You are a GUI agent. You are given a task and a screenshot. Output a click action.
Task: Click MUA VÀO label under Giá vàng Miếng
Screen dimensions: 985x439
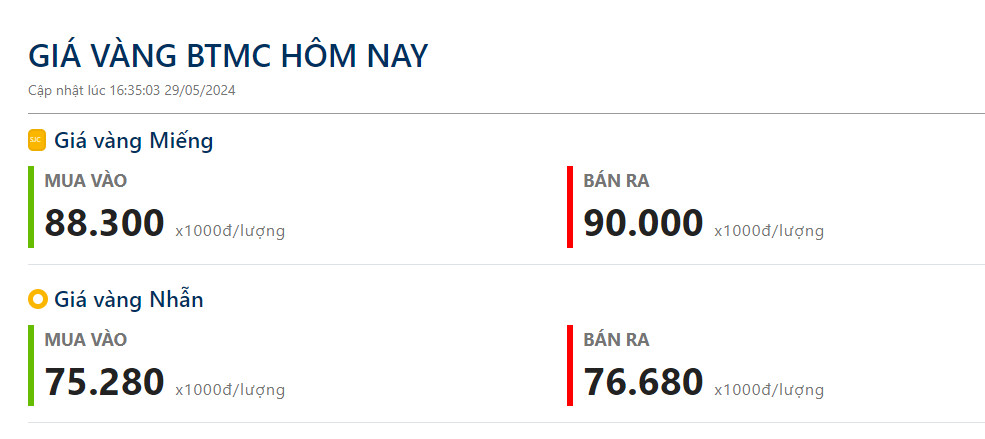(x=85, y=181)
